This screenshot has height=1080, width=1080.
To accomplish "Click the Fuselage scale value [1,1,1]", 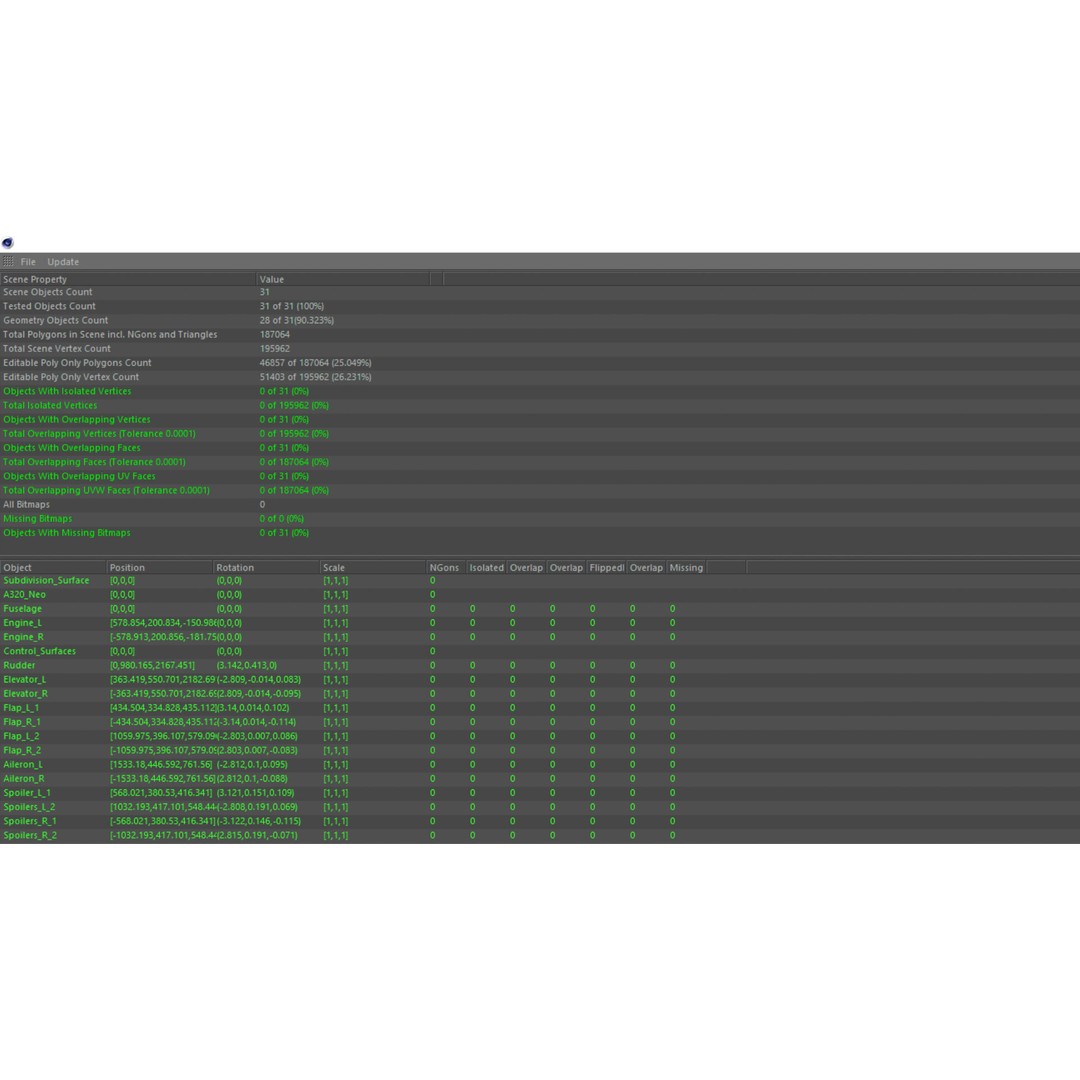I will point(335,609).
